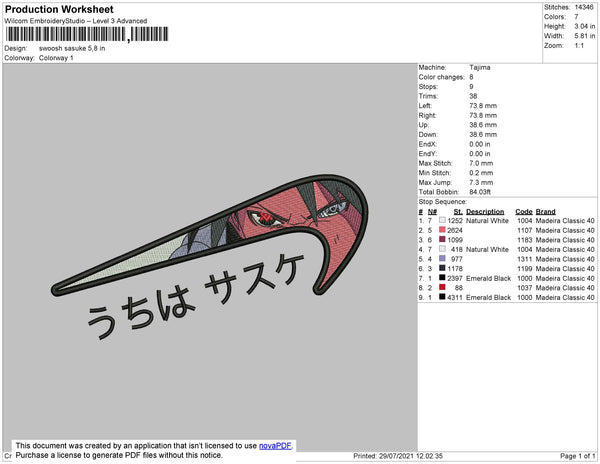Click the Emerald Black swatch with 4311 stitches

[x=442, y=297]
